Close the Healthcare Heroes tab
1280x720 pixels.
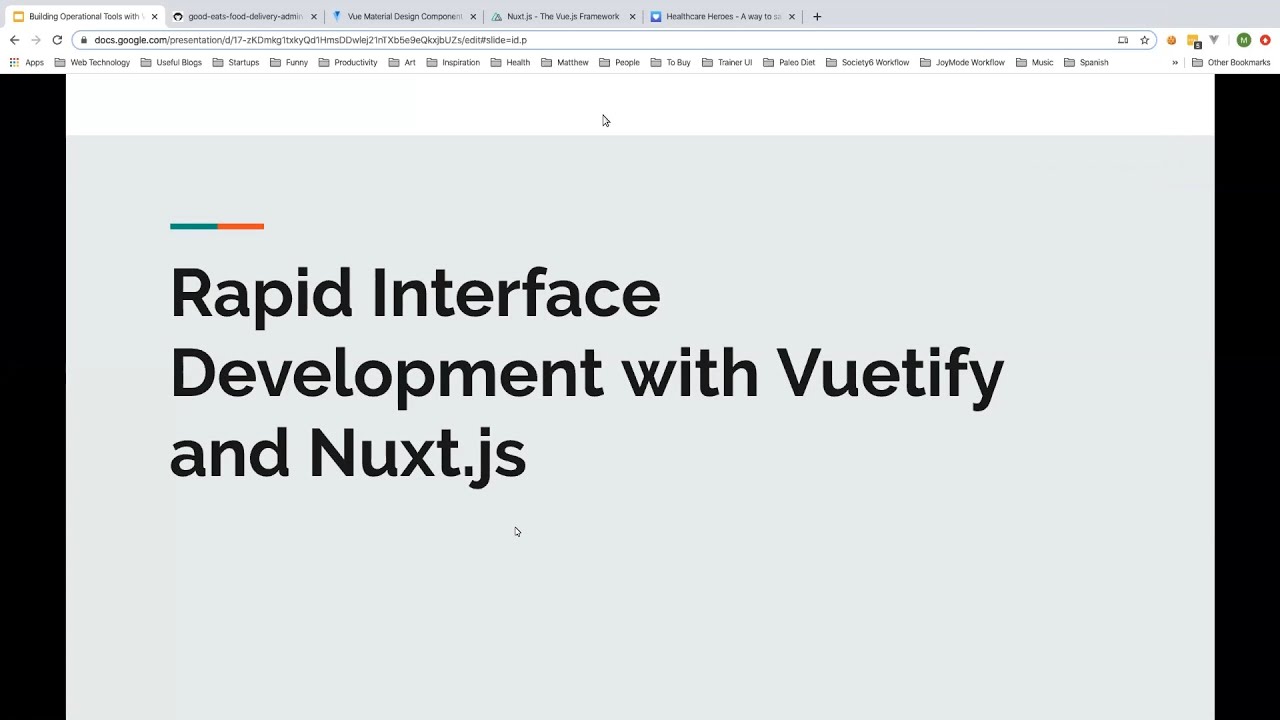[791, 17]
